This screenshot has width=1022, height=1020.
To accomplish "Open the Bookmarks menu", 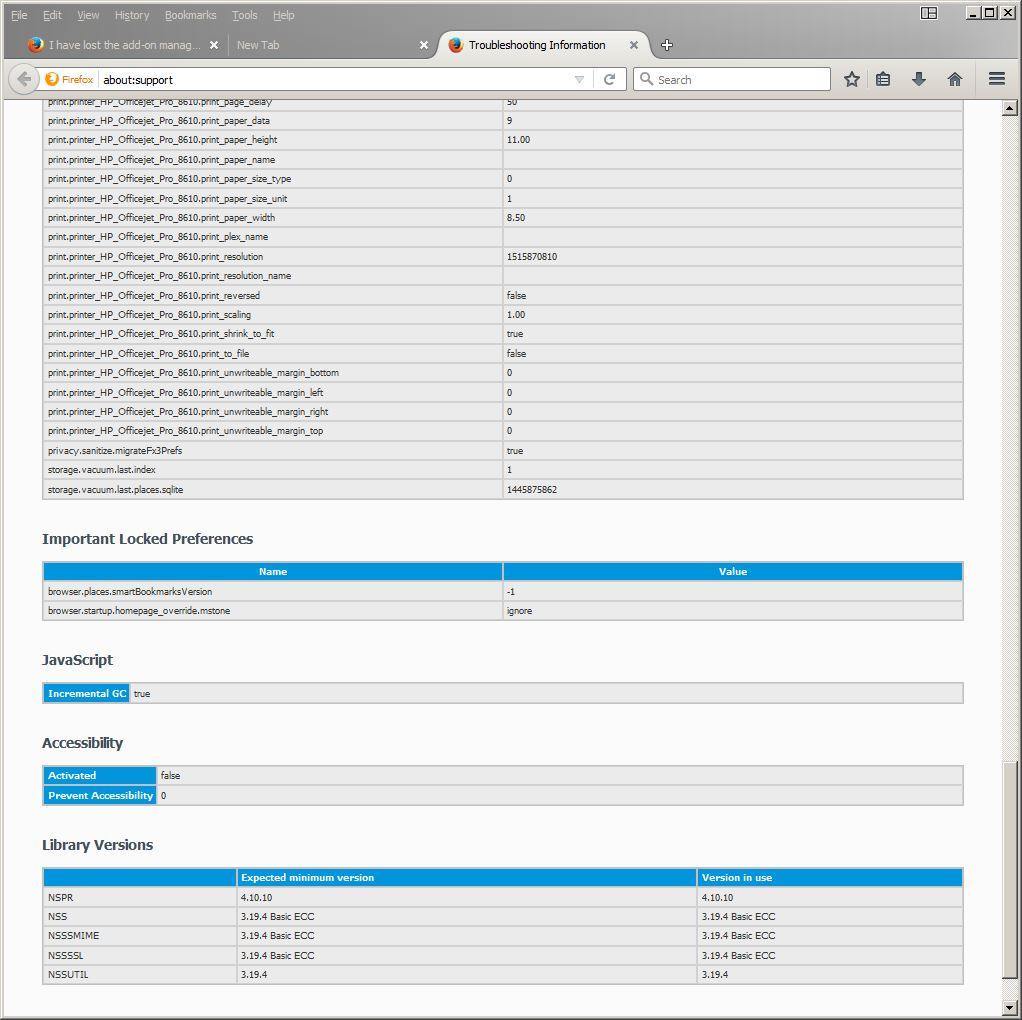I will click(x=190, y=15).
